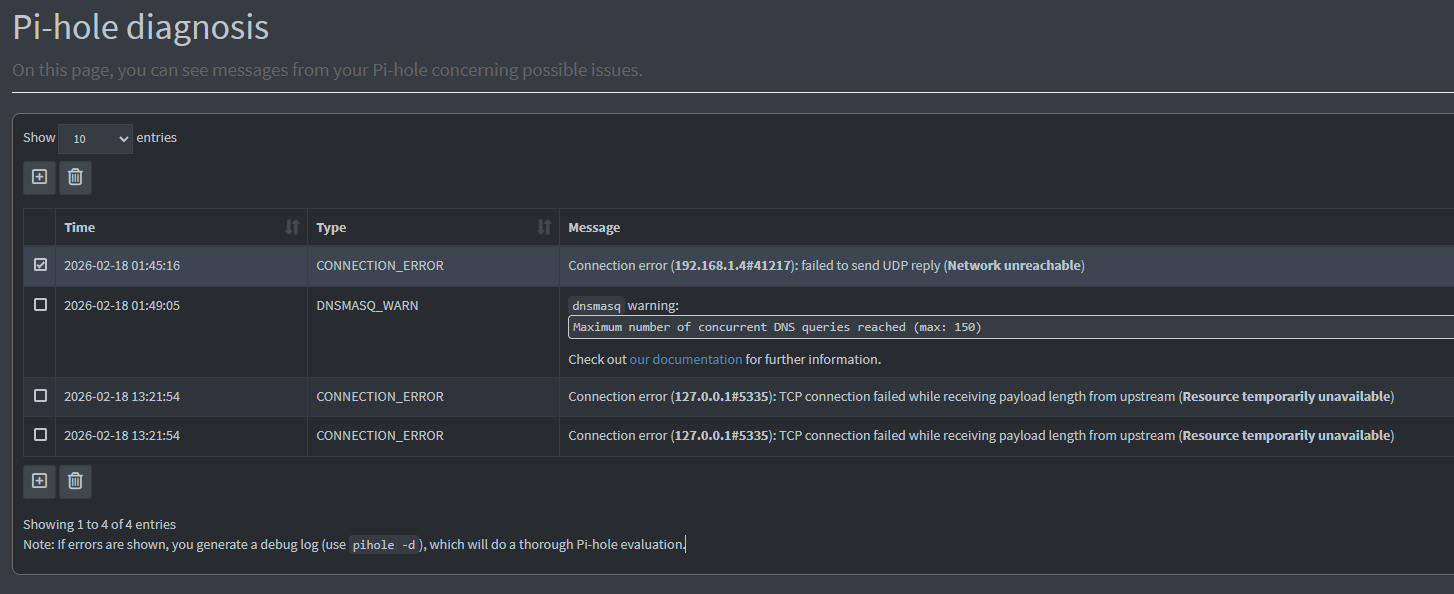
Task: Click the Pi-hole diagnosis page heading
Action: pyautogui.click(x=141, y=27)
